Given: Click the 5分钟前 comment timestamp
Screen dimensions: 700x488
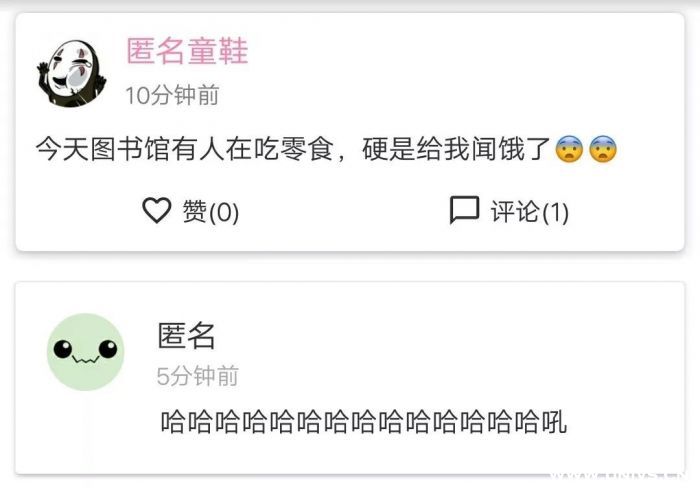Looking at the screenshot, I should click(x=198, y=376).
